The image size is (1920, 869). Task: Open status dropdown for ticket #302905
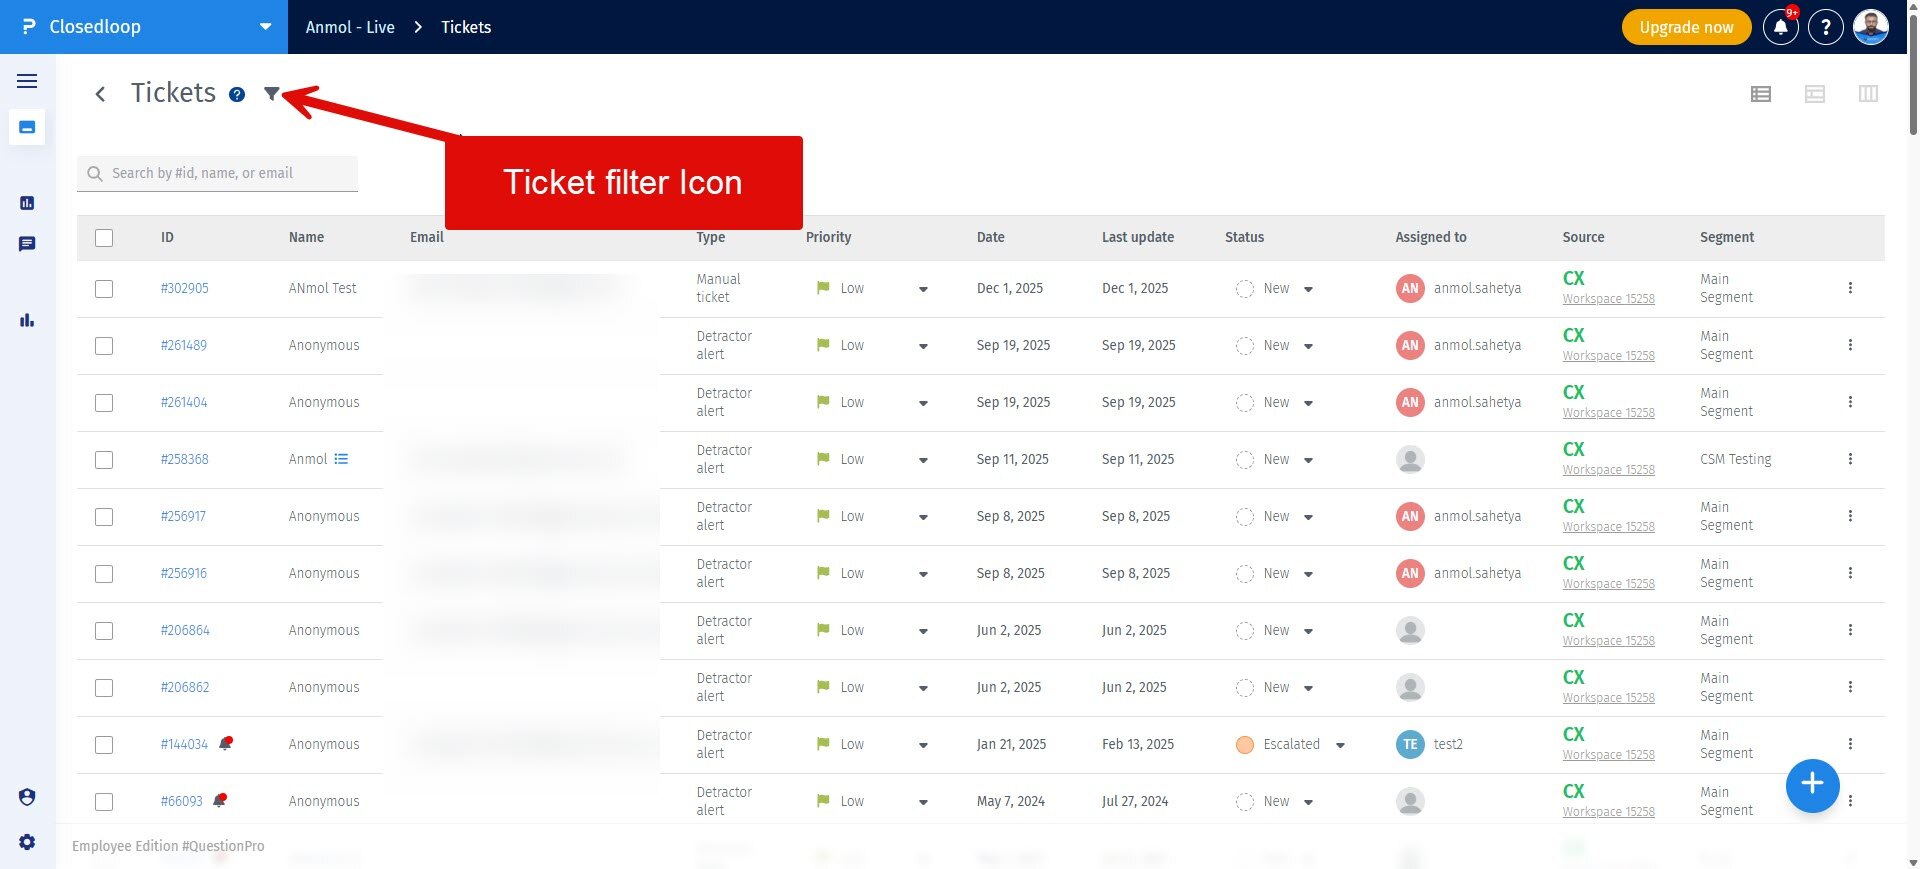coord(1308,289)
